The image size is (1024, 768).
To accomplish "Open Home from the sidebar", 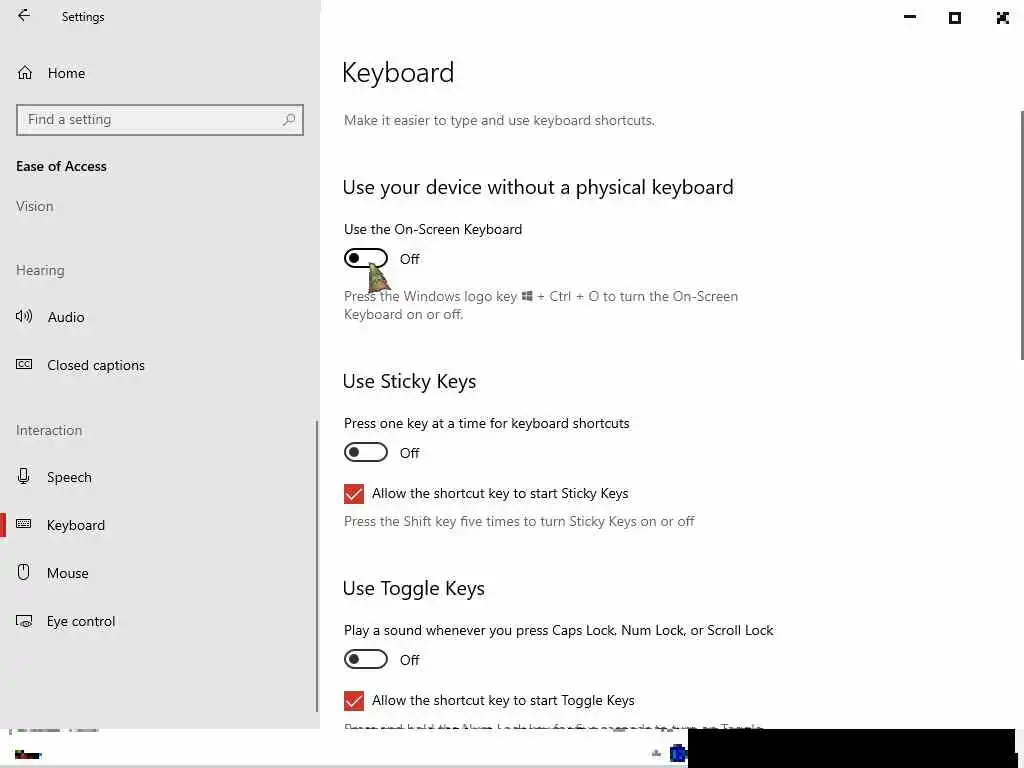I will pyautogui.click(x=51, y=73).
